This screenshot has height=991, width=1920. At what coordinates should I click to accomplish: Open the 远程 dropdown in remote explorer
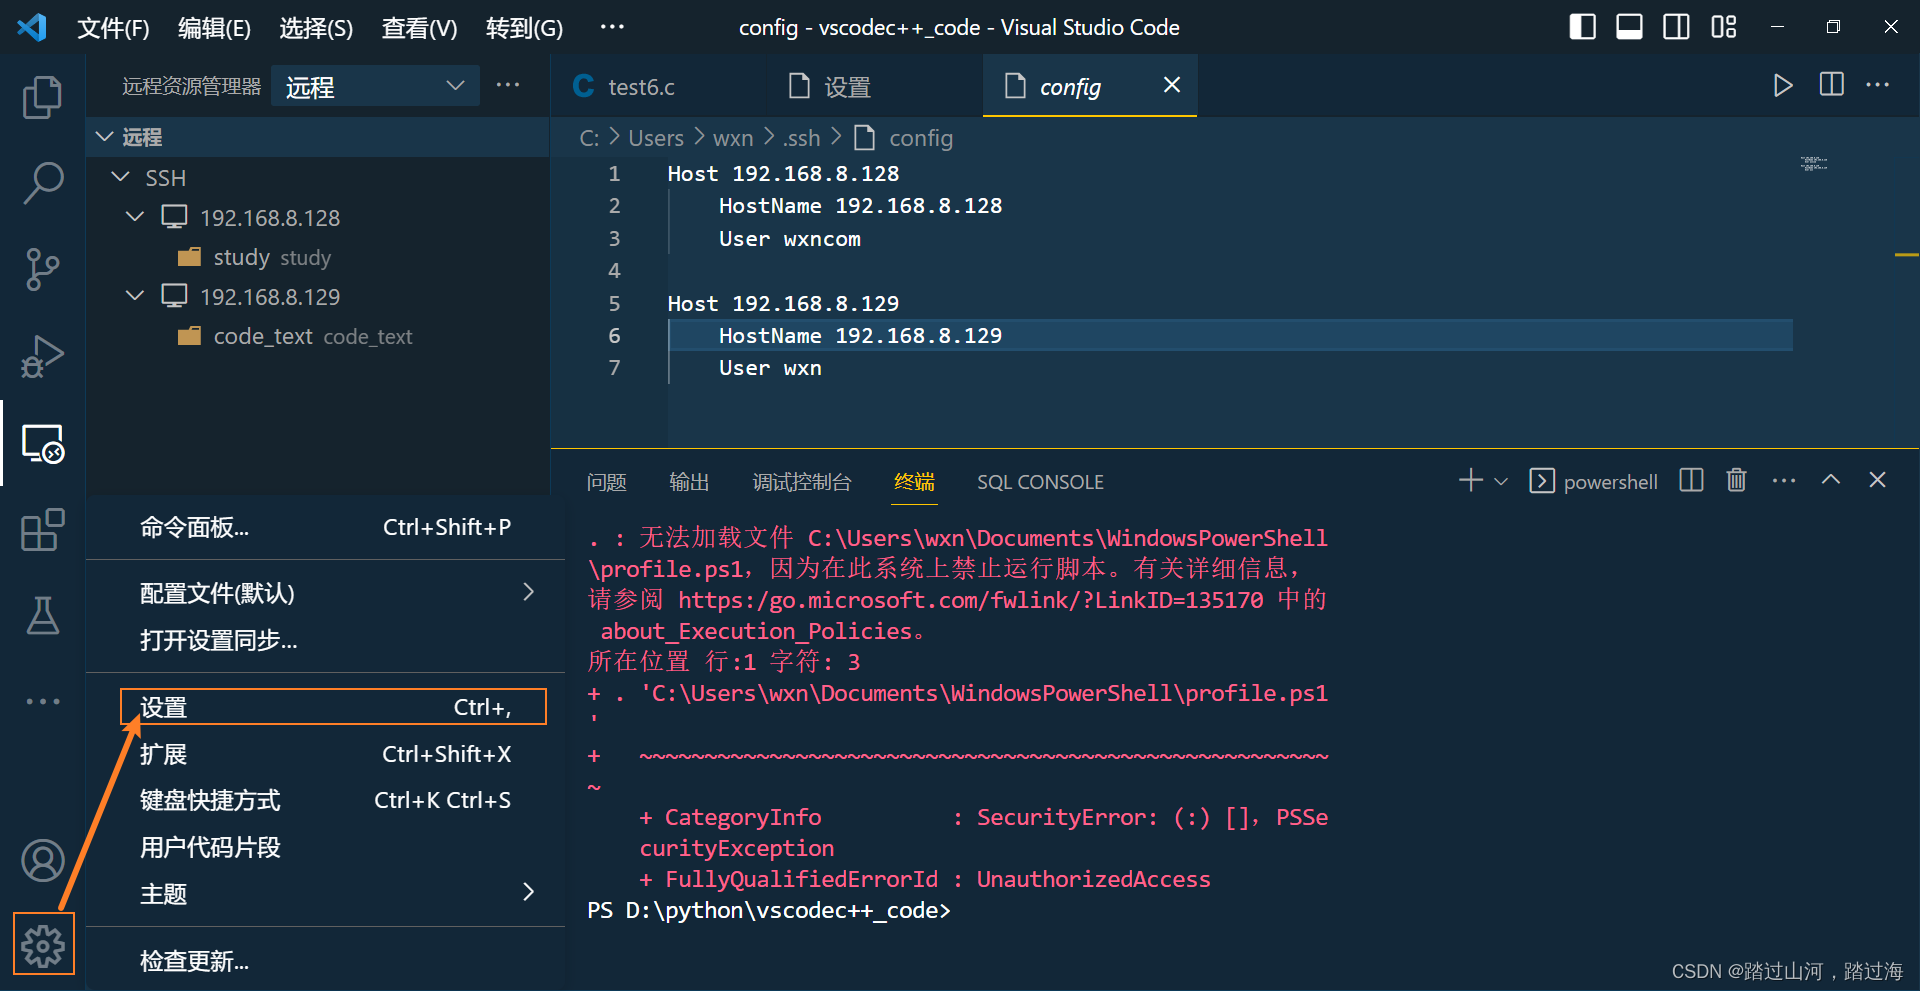click(375, 86)
